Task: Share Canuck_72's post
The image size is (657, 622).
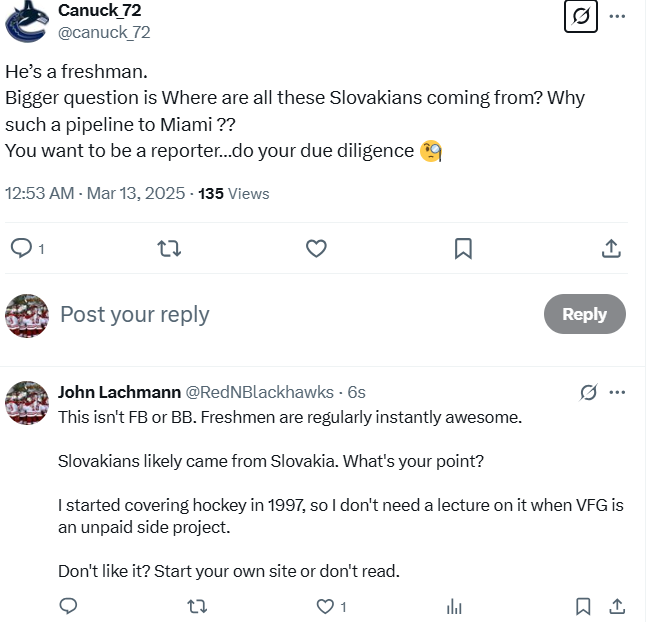Action: pyautogui.click(x=611, y=248)
